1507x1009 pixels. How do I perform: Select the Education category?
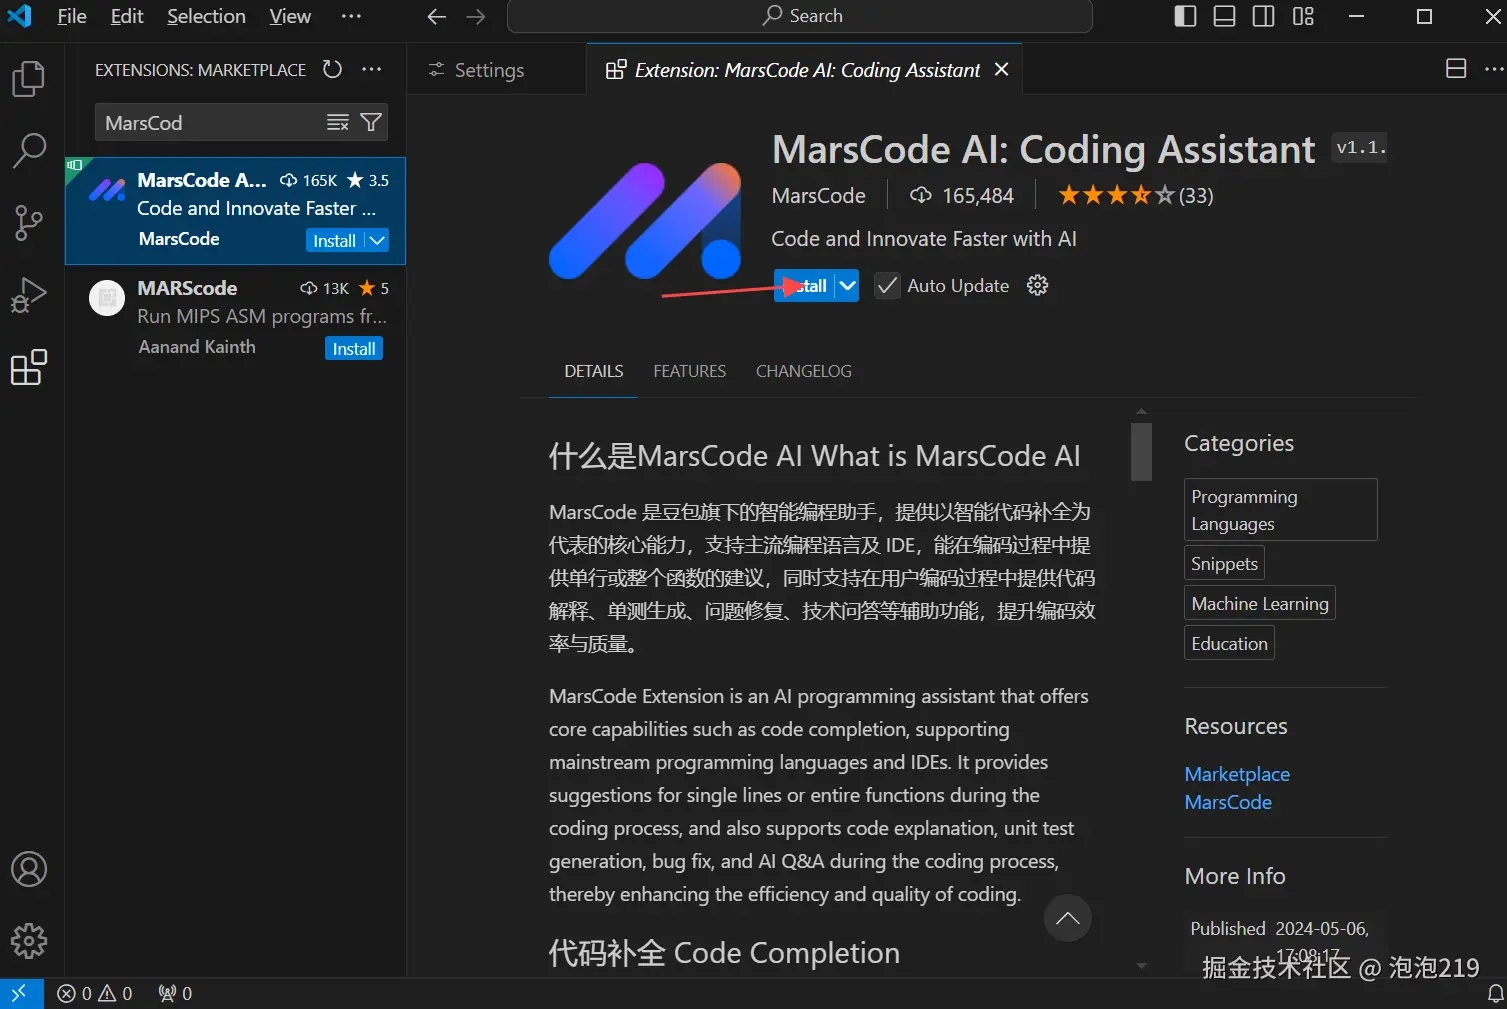[1229, 643]
